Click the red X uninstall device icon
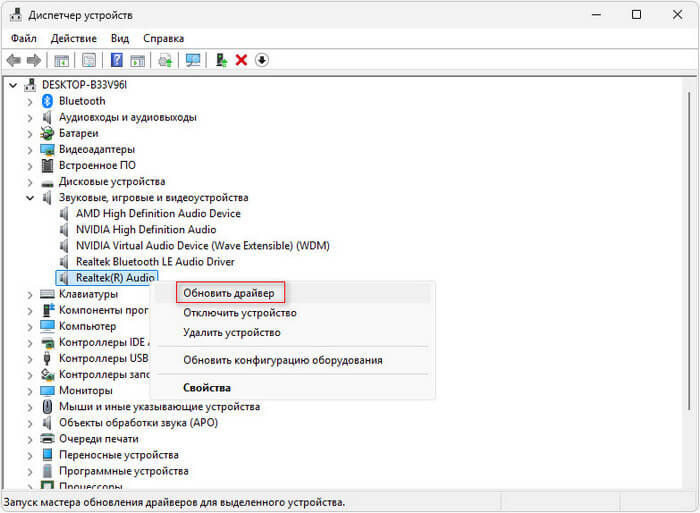This screenshot has height=513, width=700. coord(241,61)
